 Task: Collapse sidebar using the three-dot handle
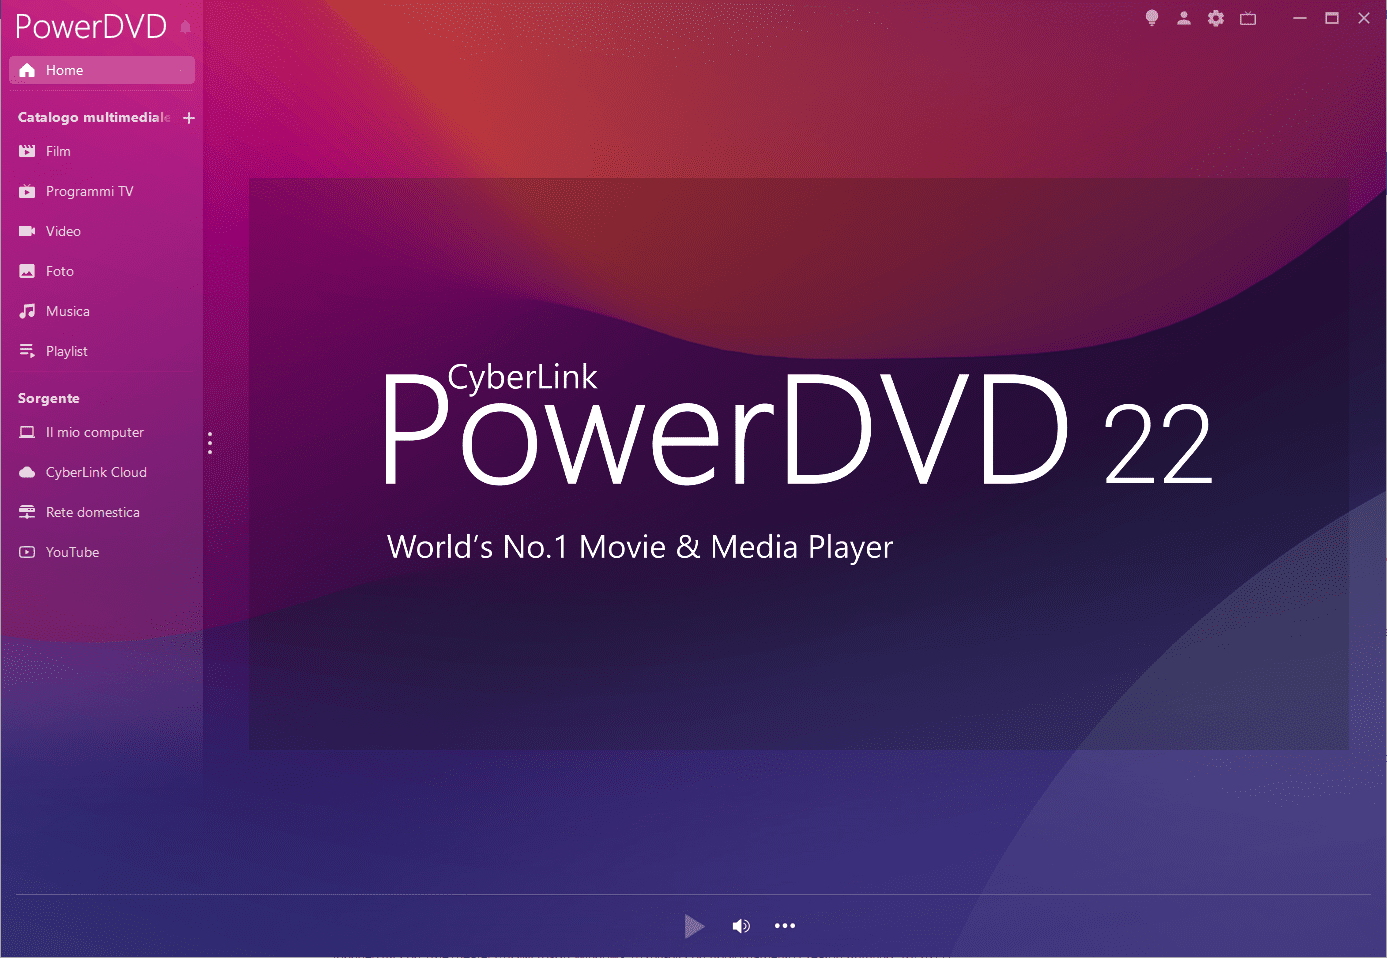pyautogui.click(x=210, y=443)
